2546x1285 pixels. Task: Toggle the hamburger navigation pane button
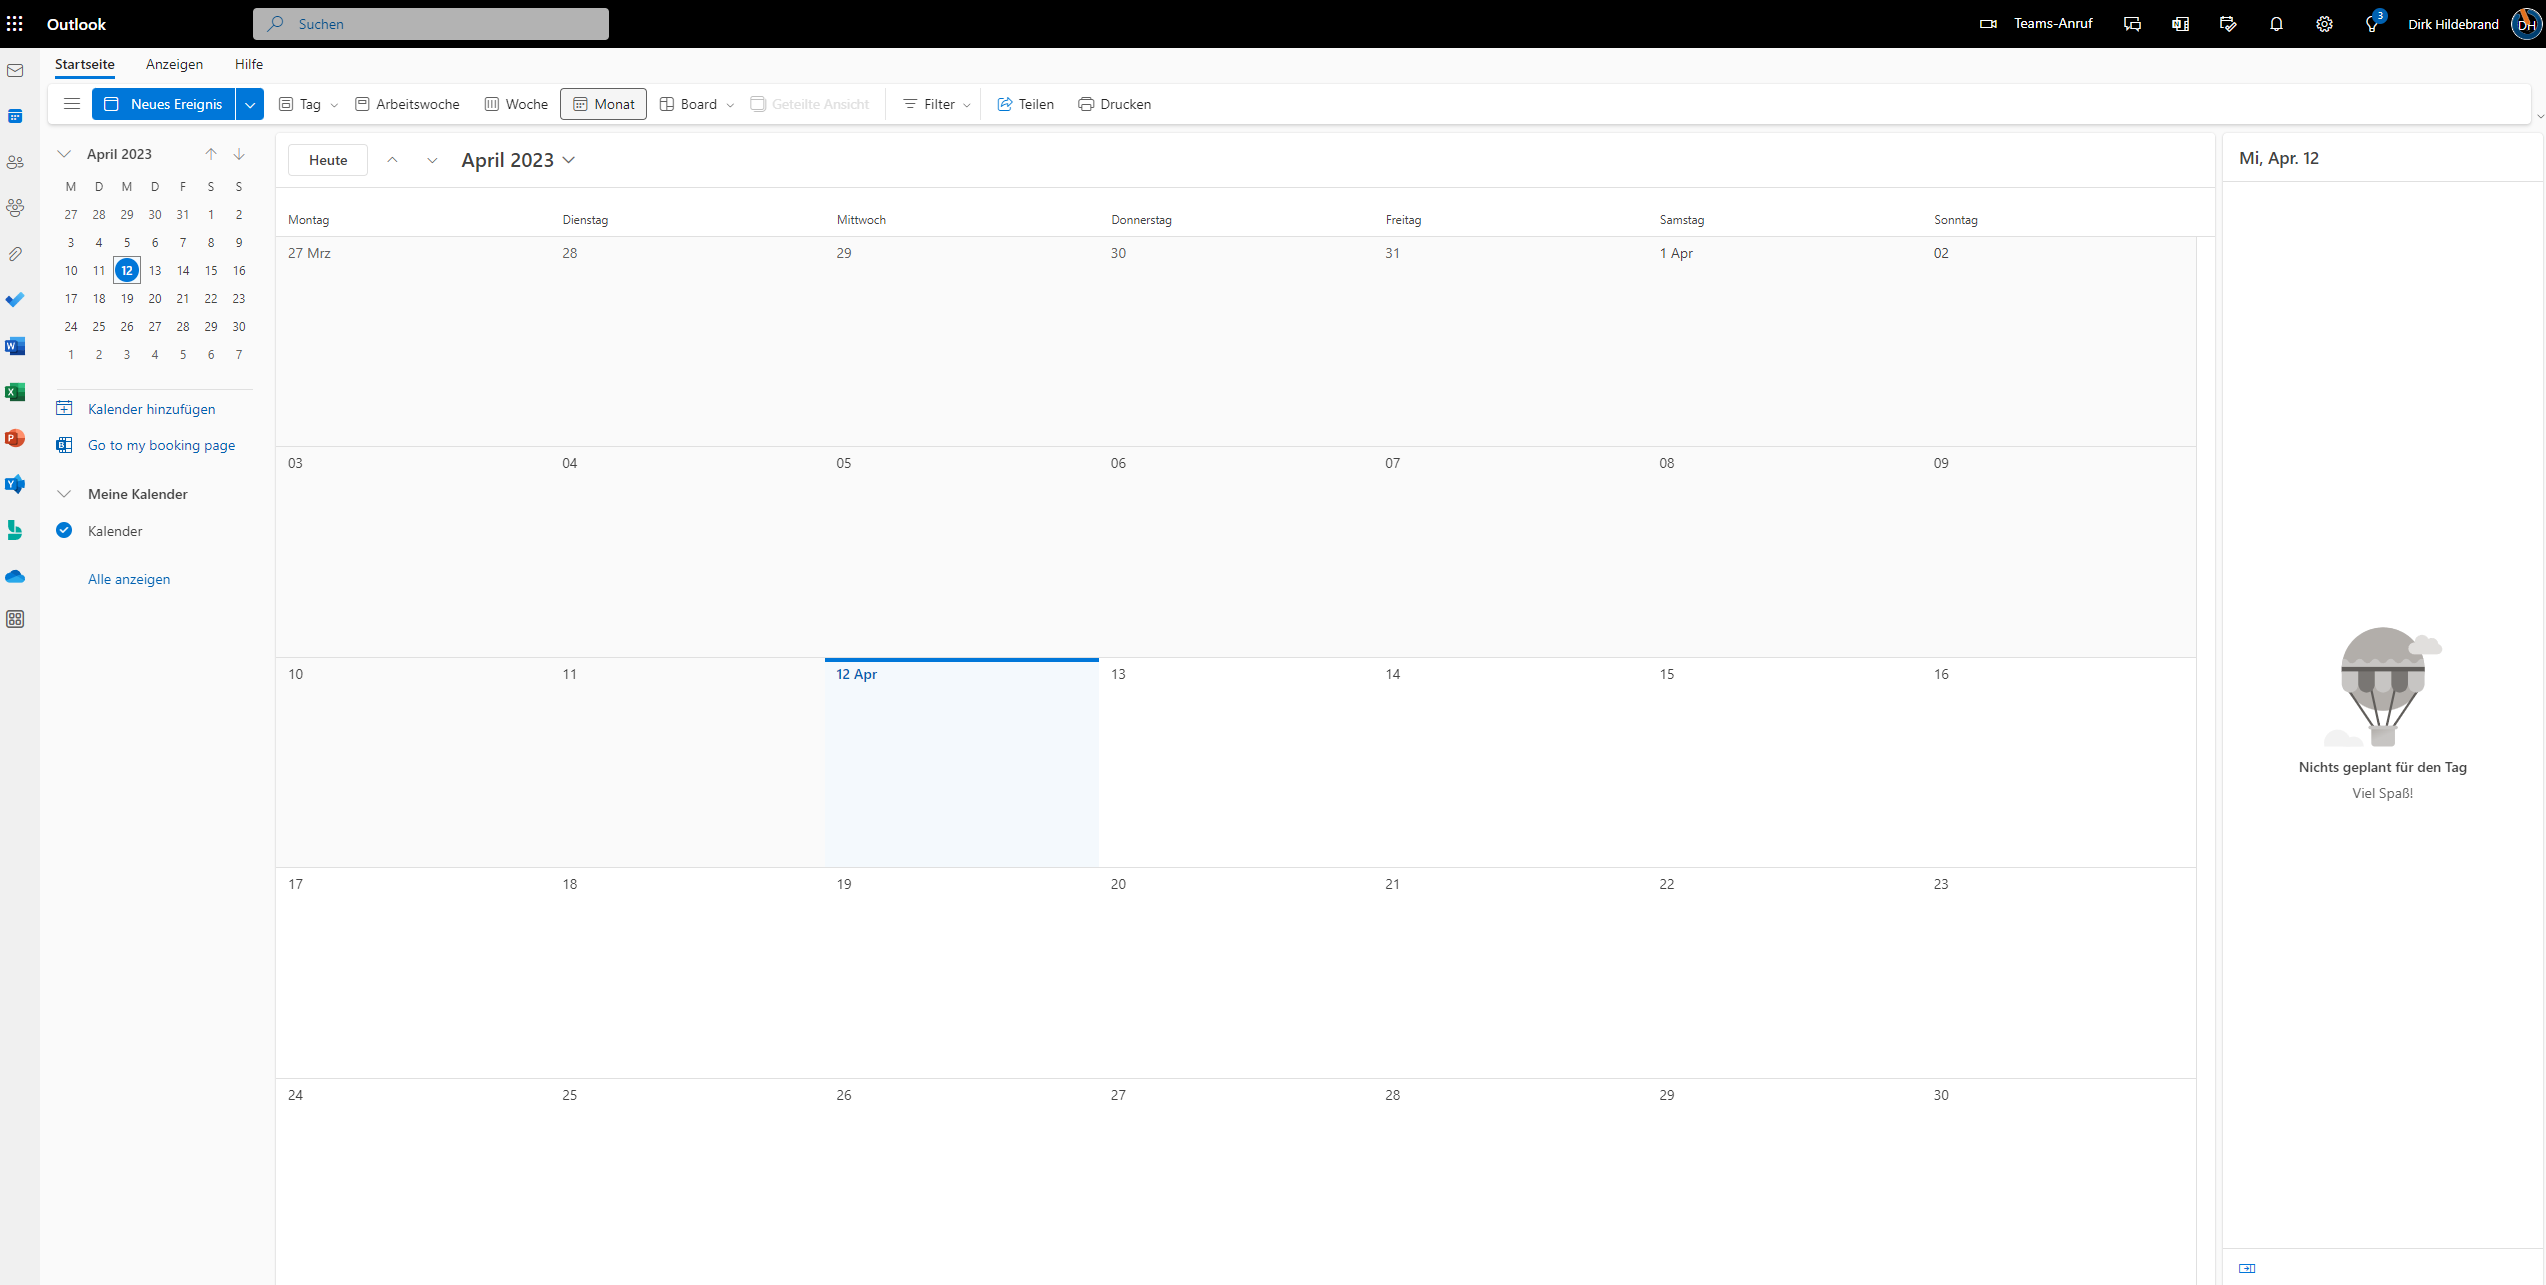pos(71,104)
